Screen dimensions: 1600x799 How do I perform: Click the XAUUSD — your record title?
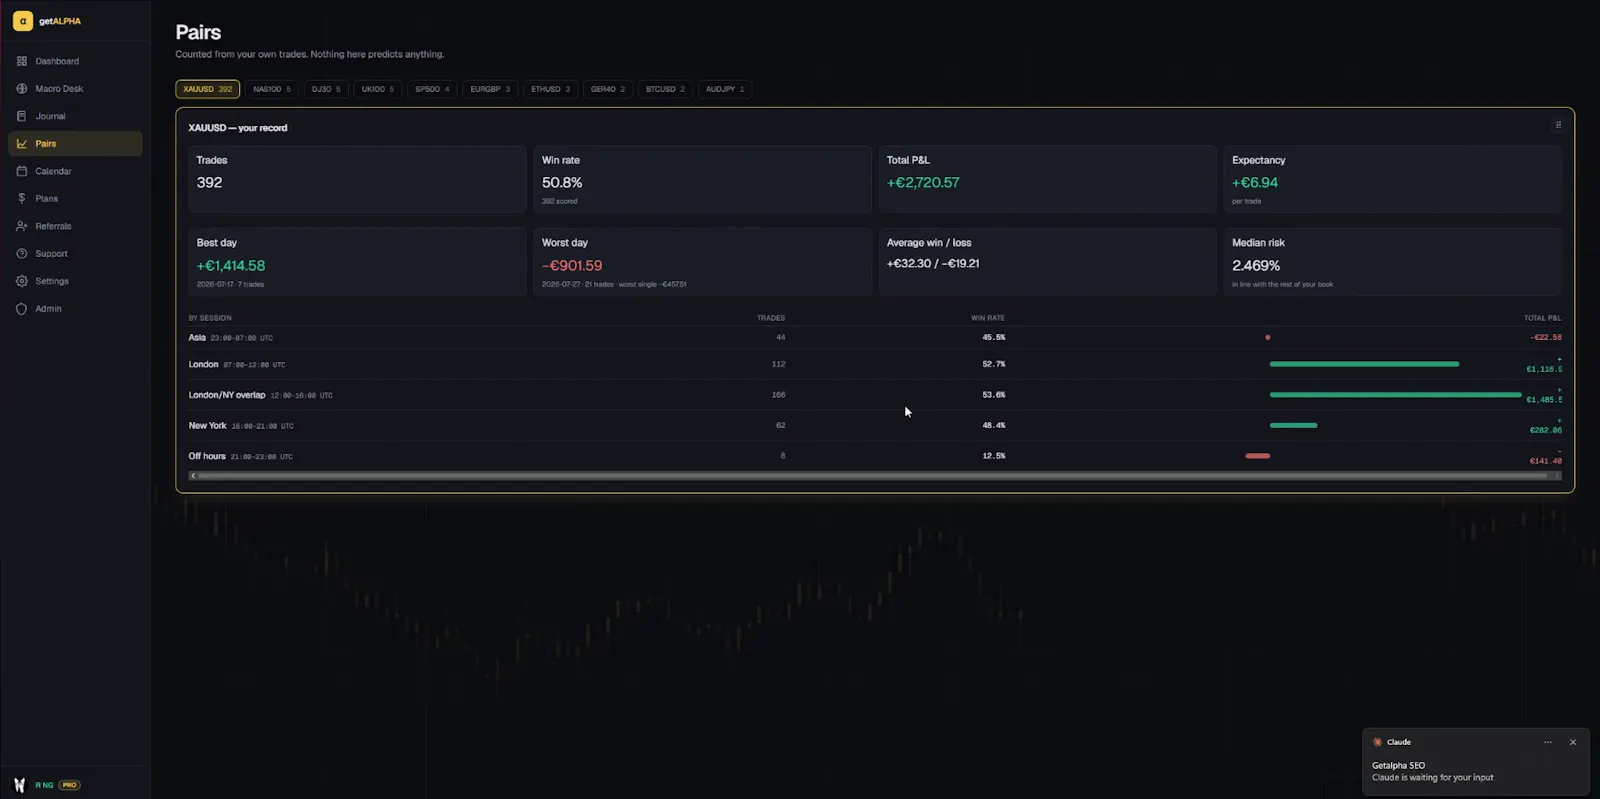click(238, 128)
